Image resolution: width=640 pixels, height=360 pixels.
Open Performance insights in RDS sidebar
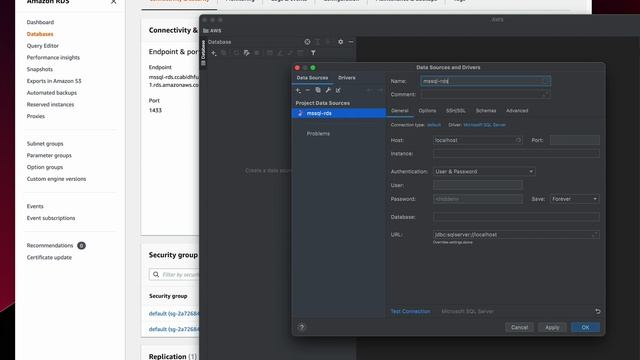coord(53,58)
